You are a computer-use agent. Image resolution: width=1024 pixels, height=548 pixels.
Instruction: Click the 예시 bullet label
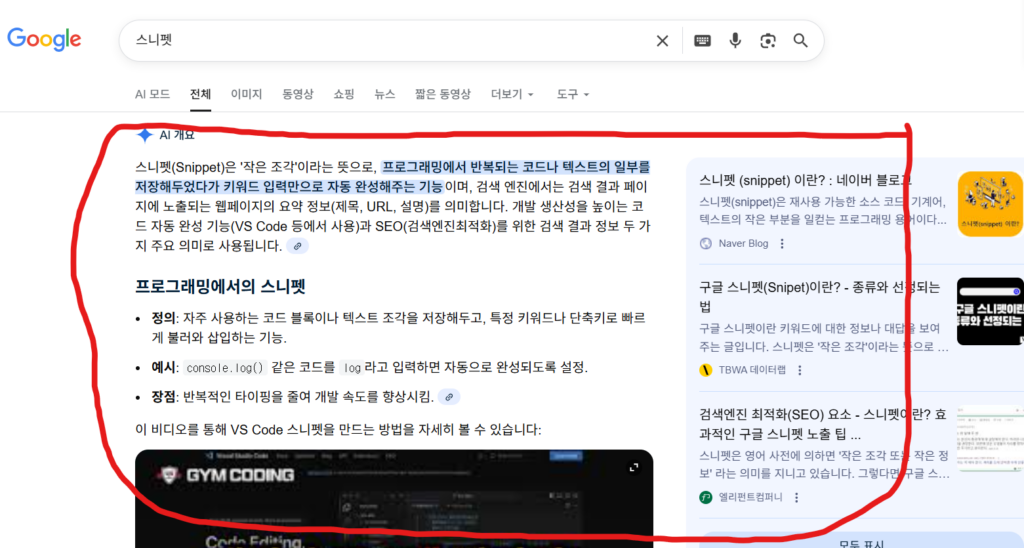click(163, 367)
